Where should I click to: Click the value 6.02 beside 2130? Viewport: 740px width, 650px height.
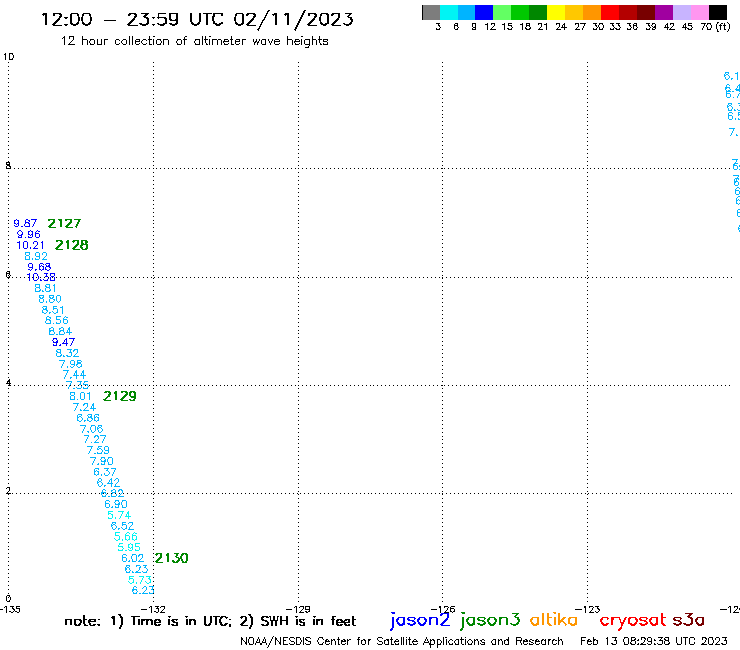[x=133, y=558]
